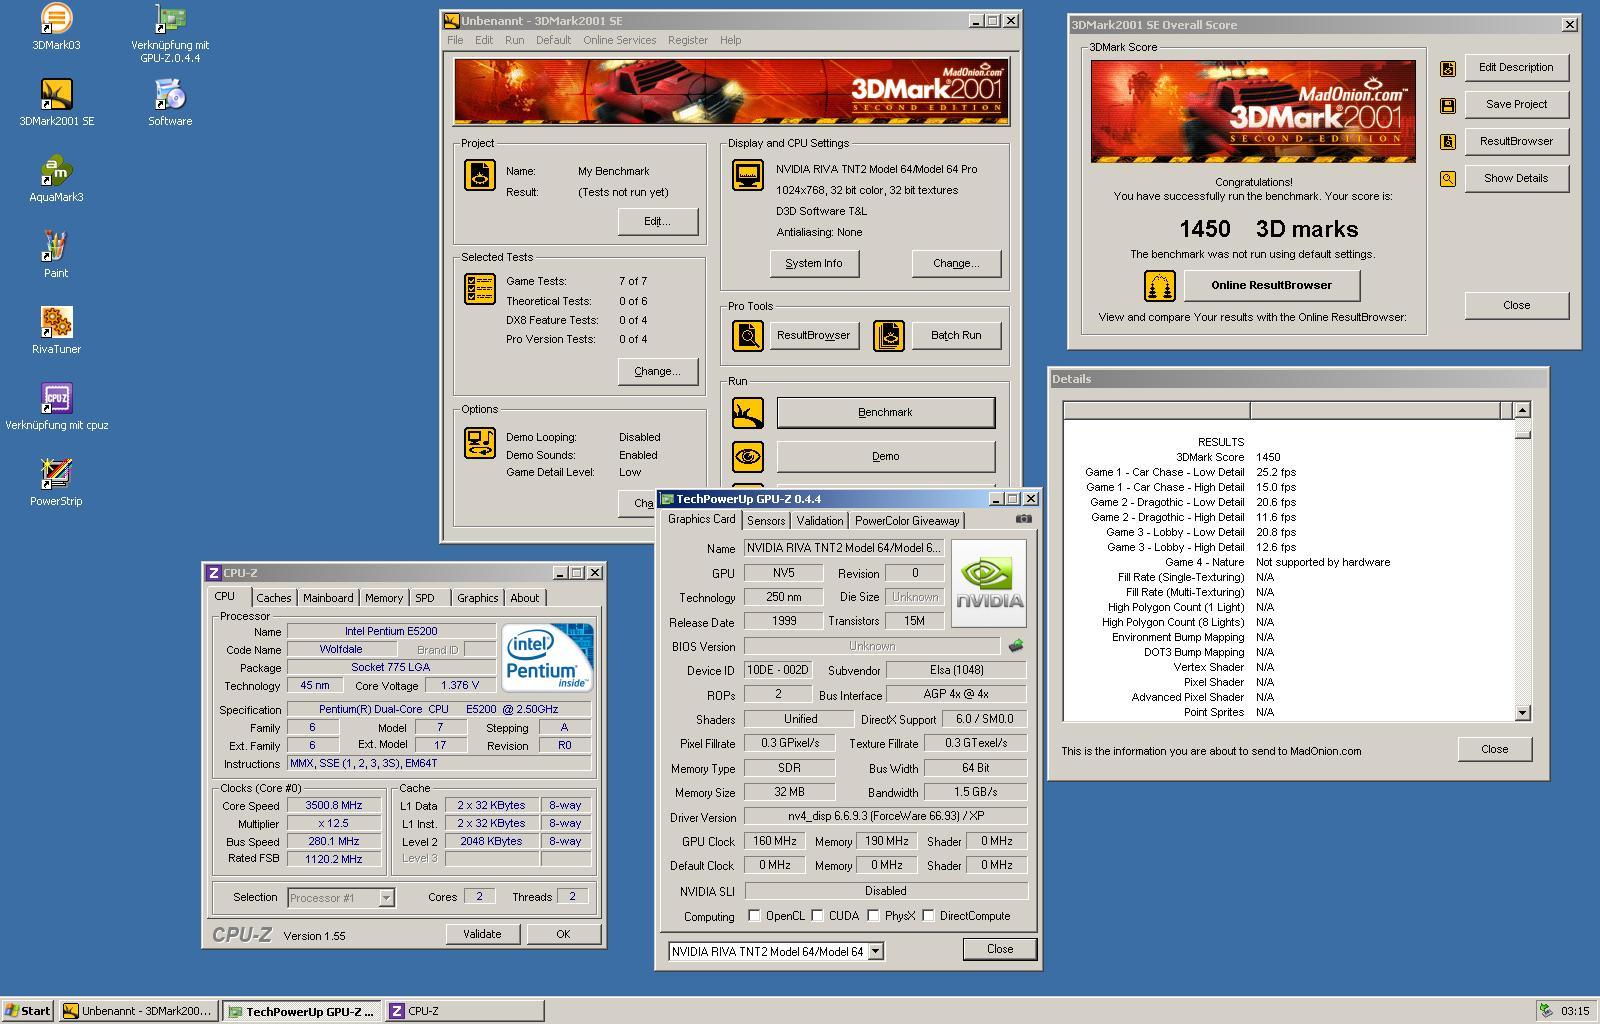Screen dimensions: 1600x1024
Task: Click the Core Speed value field in CPU-Z
Action: point(334,806)
